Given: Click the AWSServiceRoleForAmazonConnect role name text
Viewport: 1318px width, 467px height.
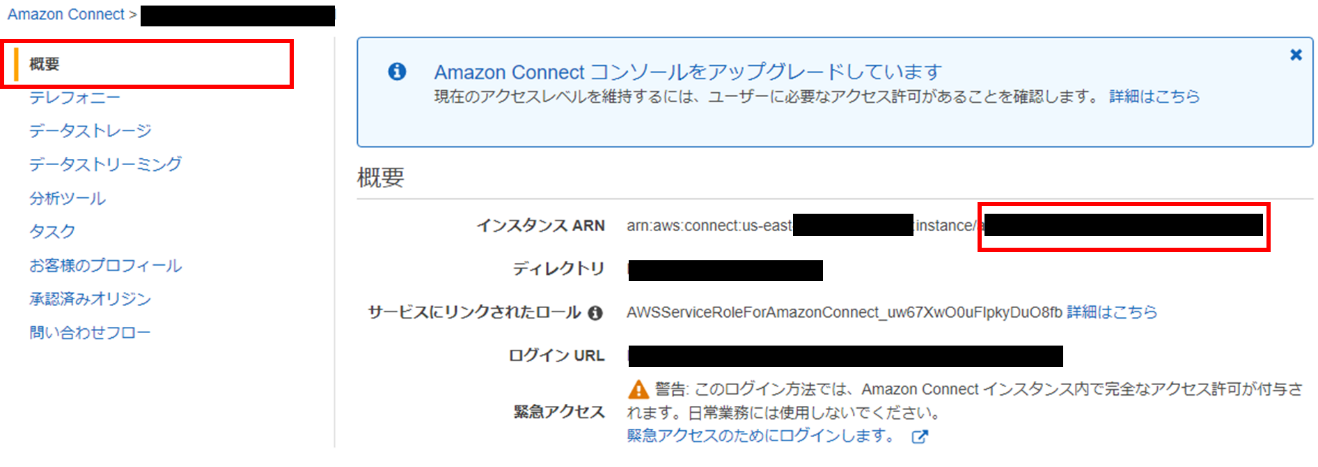Looking at the screenshot, I should pyautogui.click(x=844, y=312).
